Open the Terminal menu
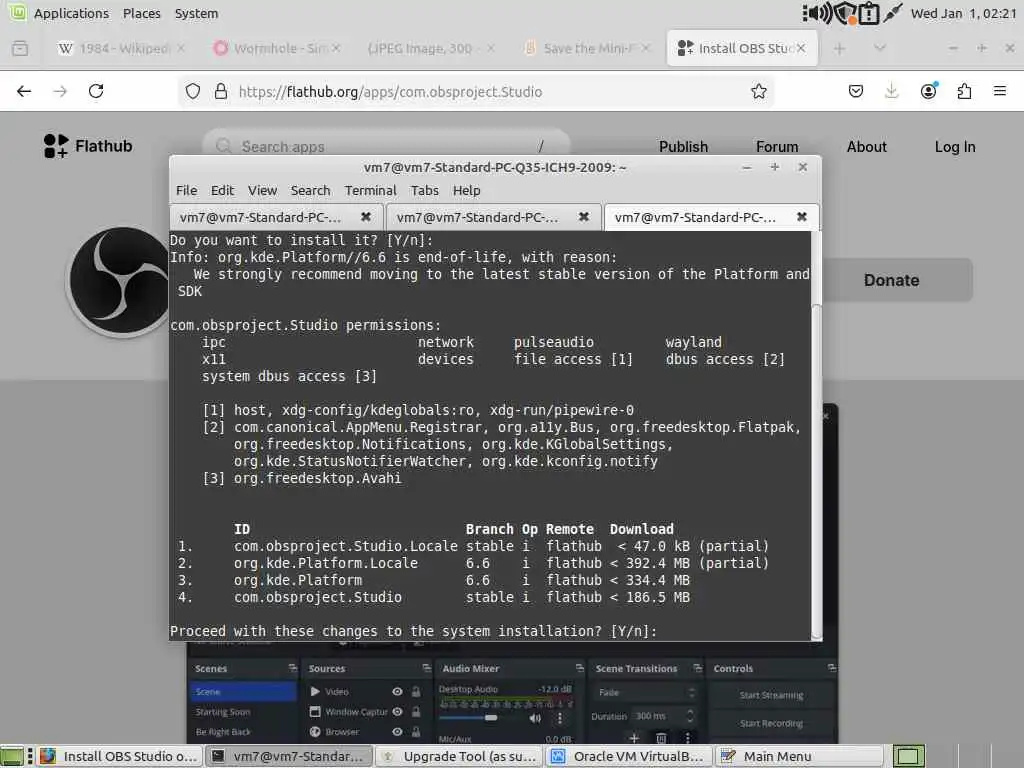Screen dimensions: 1024x768 coord(370,190)
